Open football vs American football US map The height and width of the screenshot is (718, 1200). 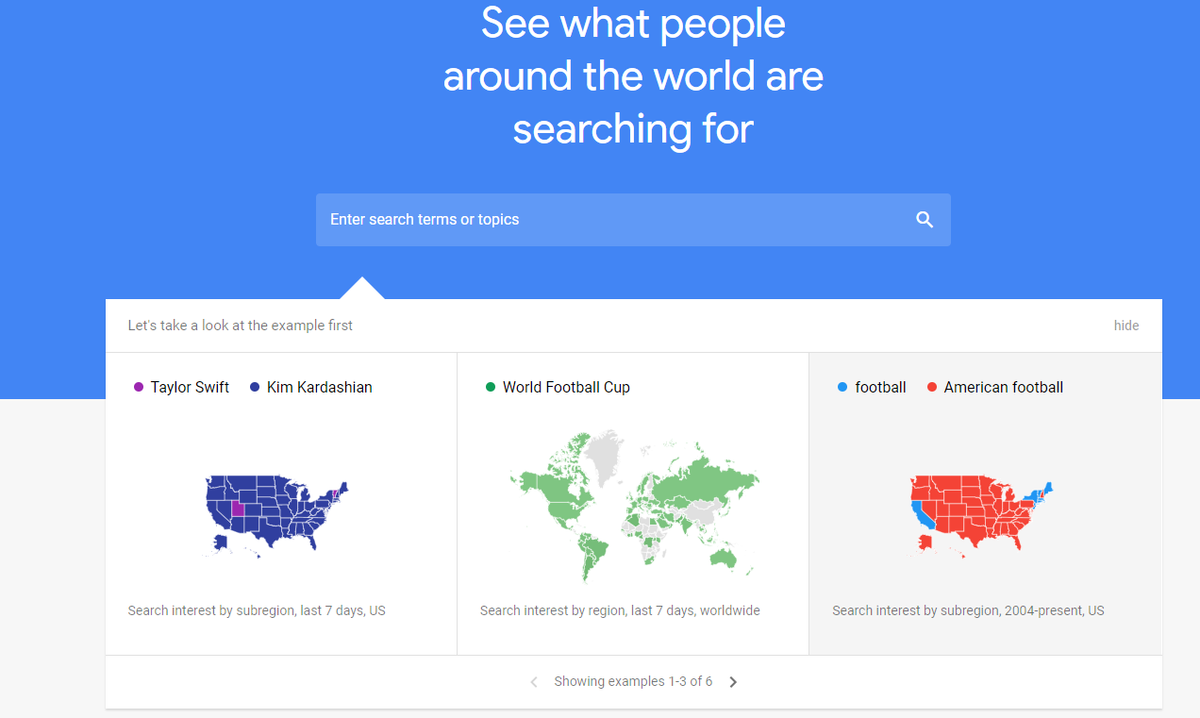click(981, 511)
